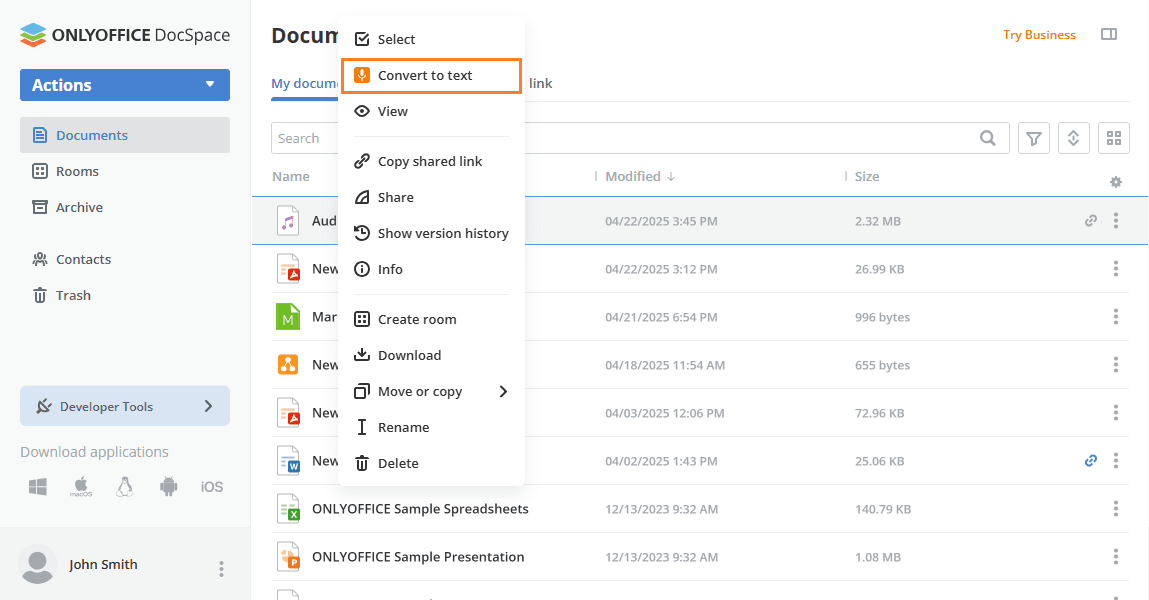1149x600 pixels.
Task: Click John Smith's avatar
Action: coord(37,564)
